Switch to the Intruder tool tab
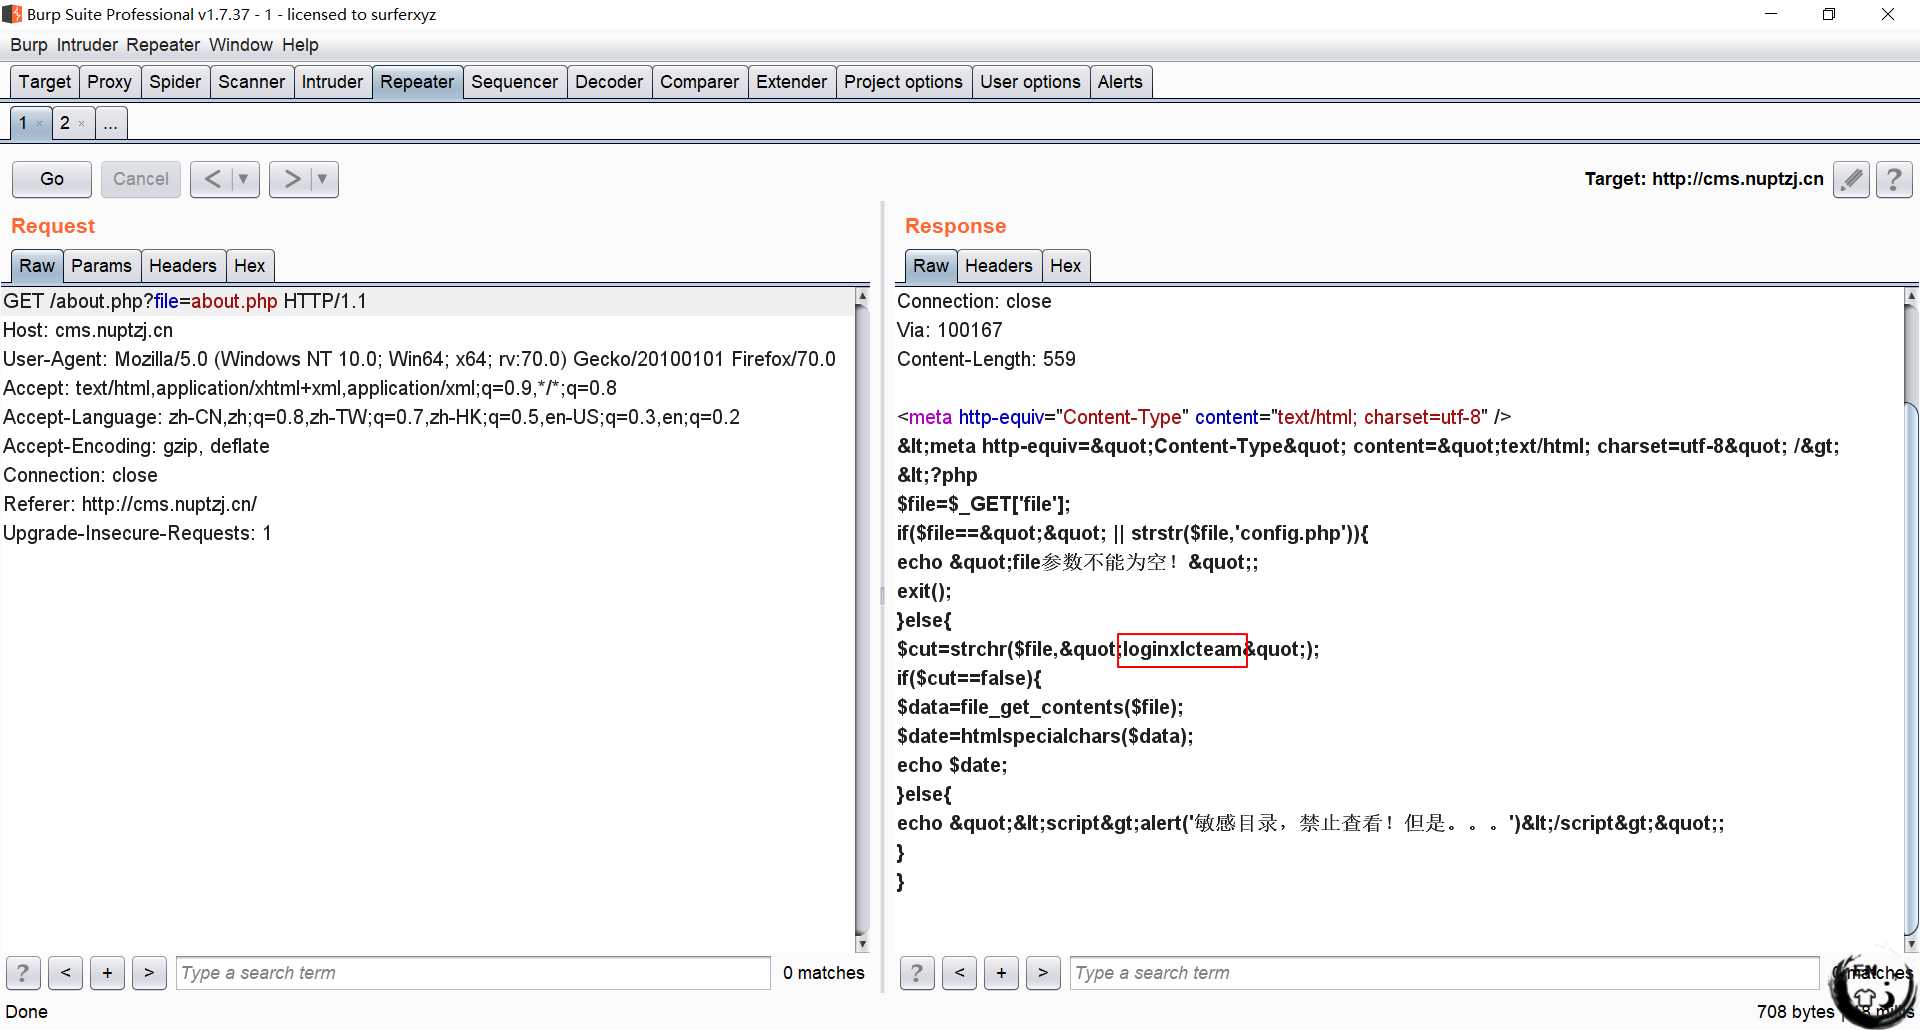The width and height of the screenshot is (1920, 1030). (x=332, y=82)
